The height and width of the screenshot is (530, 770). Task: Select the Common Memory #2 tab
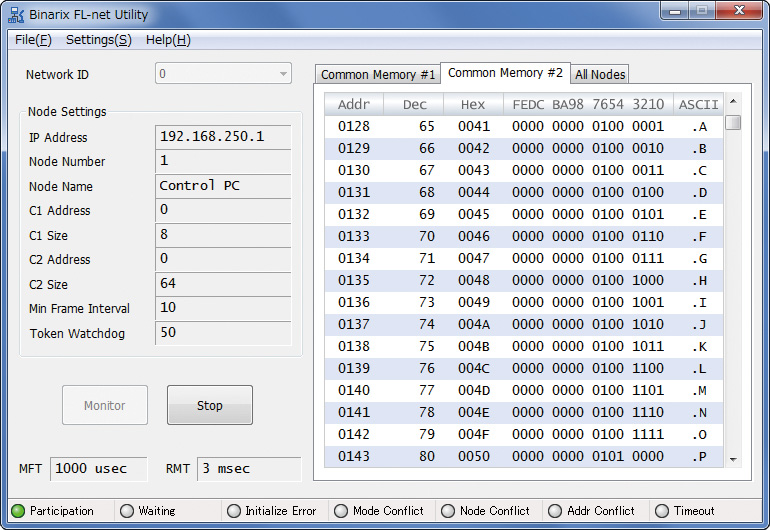(x=505, y=73)
